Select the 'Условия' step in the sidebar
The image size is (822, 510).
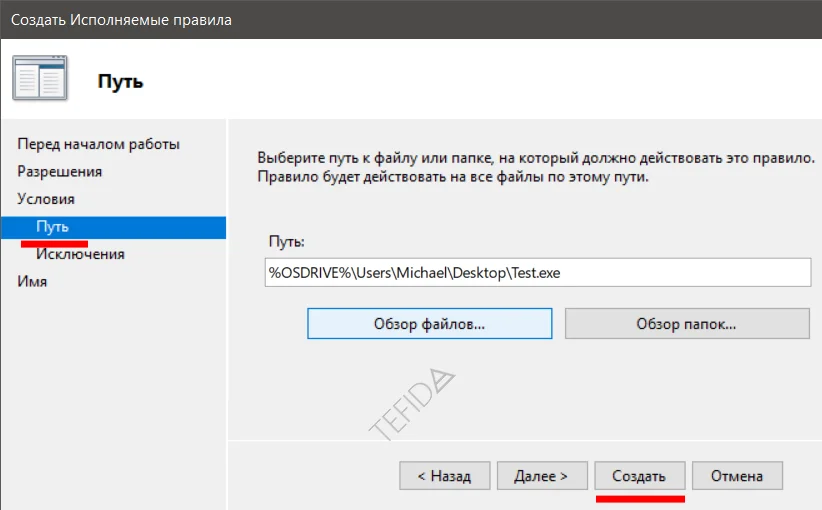[x=46, y=199]
